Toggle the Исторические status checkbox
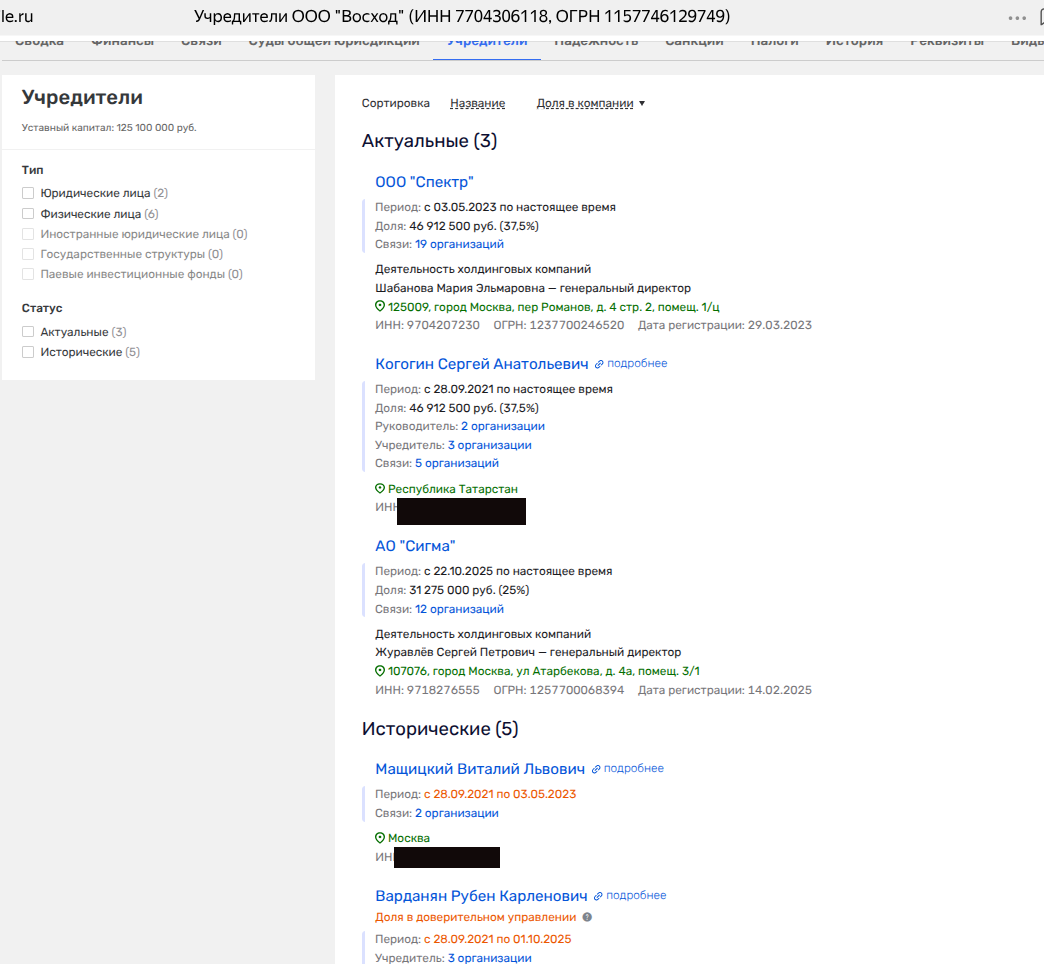The image size is (1044, 964). [28, 352]
